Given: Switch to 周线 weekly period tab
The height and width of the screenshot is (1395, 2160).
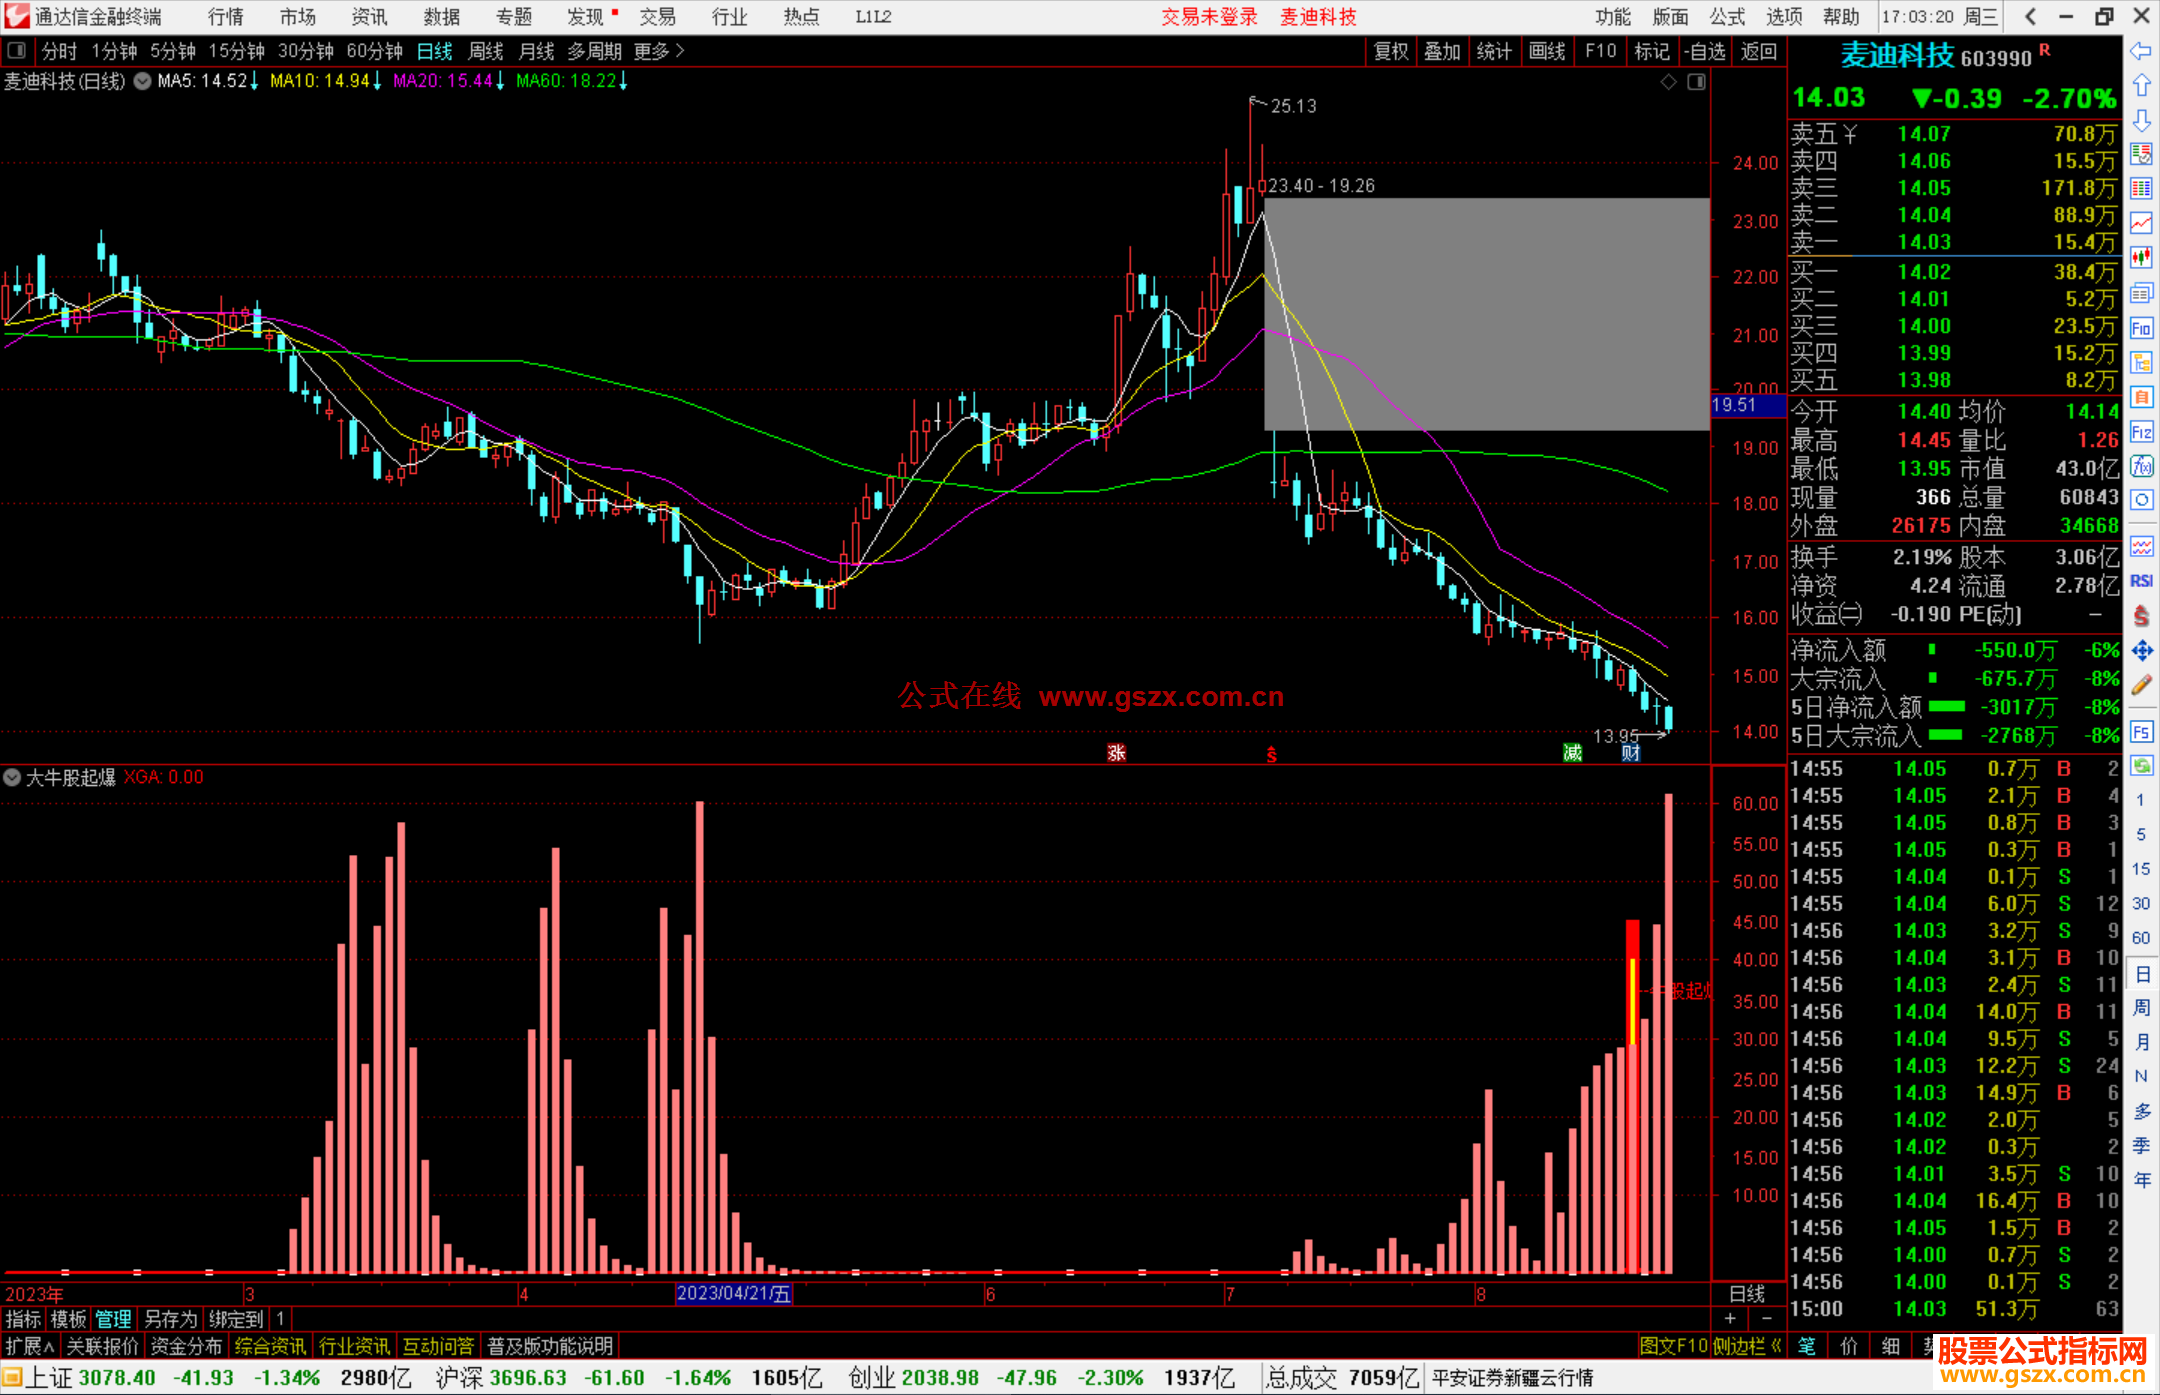Looking at the screenshot, I should tap(486, 51).
